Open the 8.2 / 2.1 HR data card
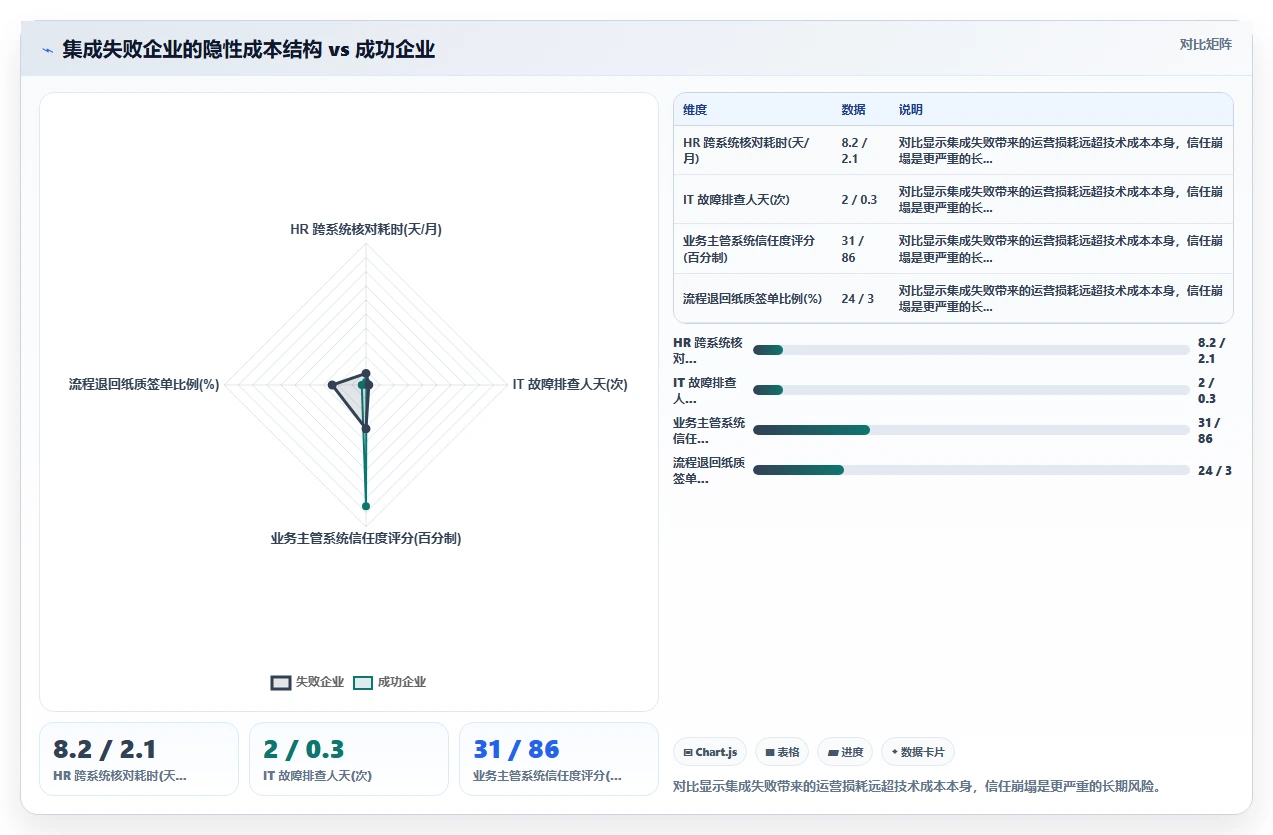The height and width of the screenshot is (835, 1273). (139, 759)
